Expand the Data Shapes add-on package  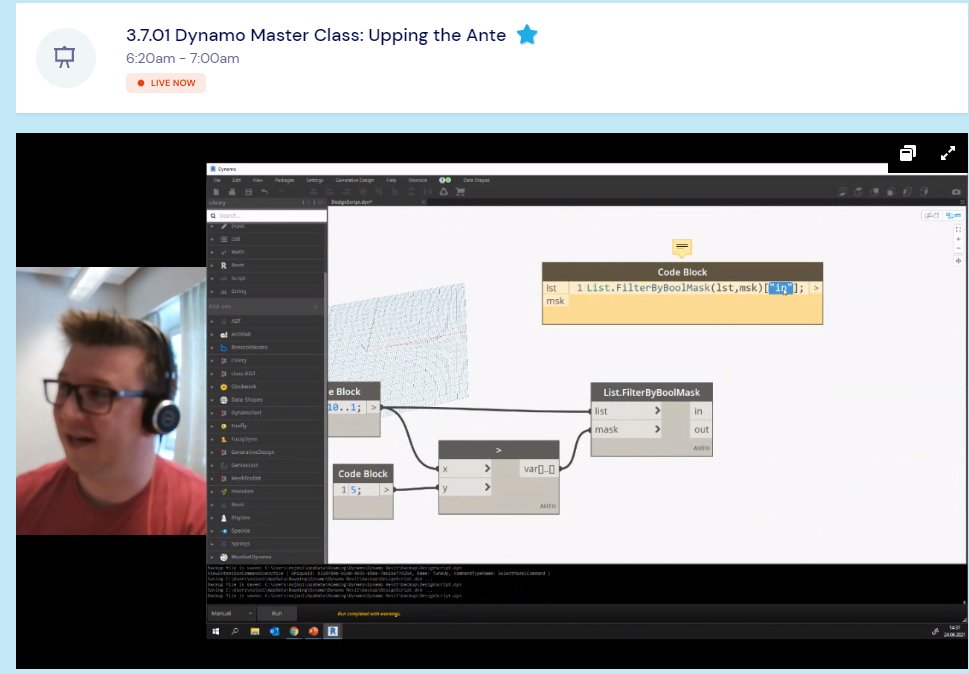pyautogui.click(x=266, y=400)
